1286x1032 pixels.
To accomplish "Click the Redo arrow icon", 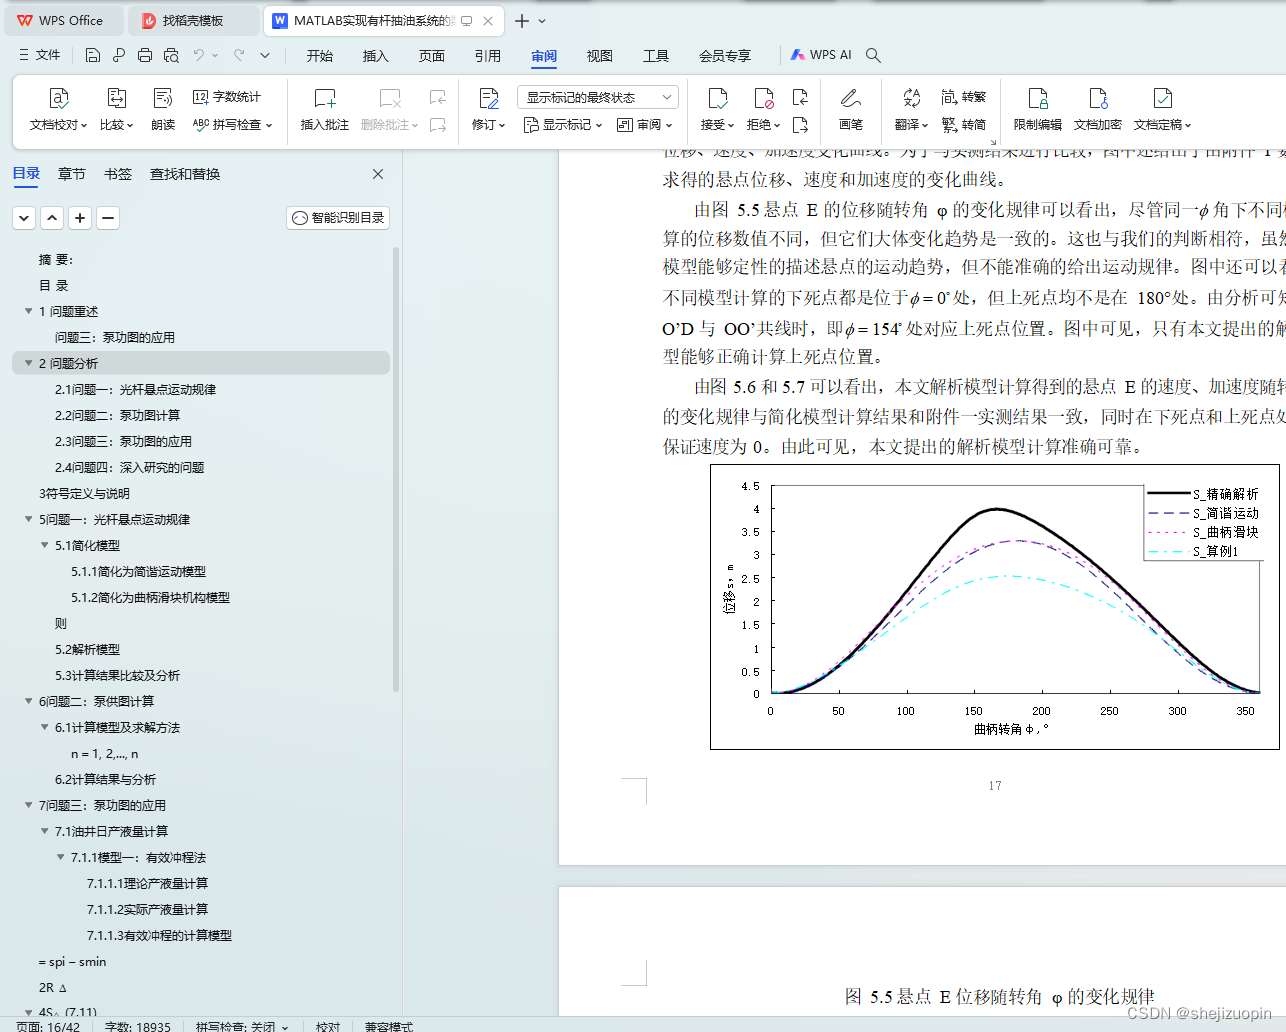I will point(239,55).
